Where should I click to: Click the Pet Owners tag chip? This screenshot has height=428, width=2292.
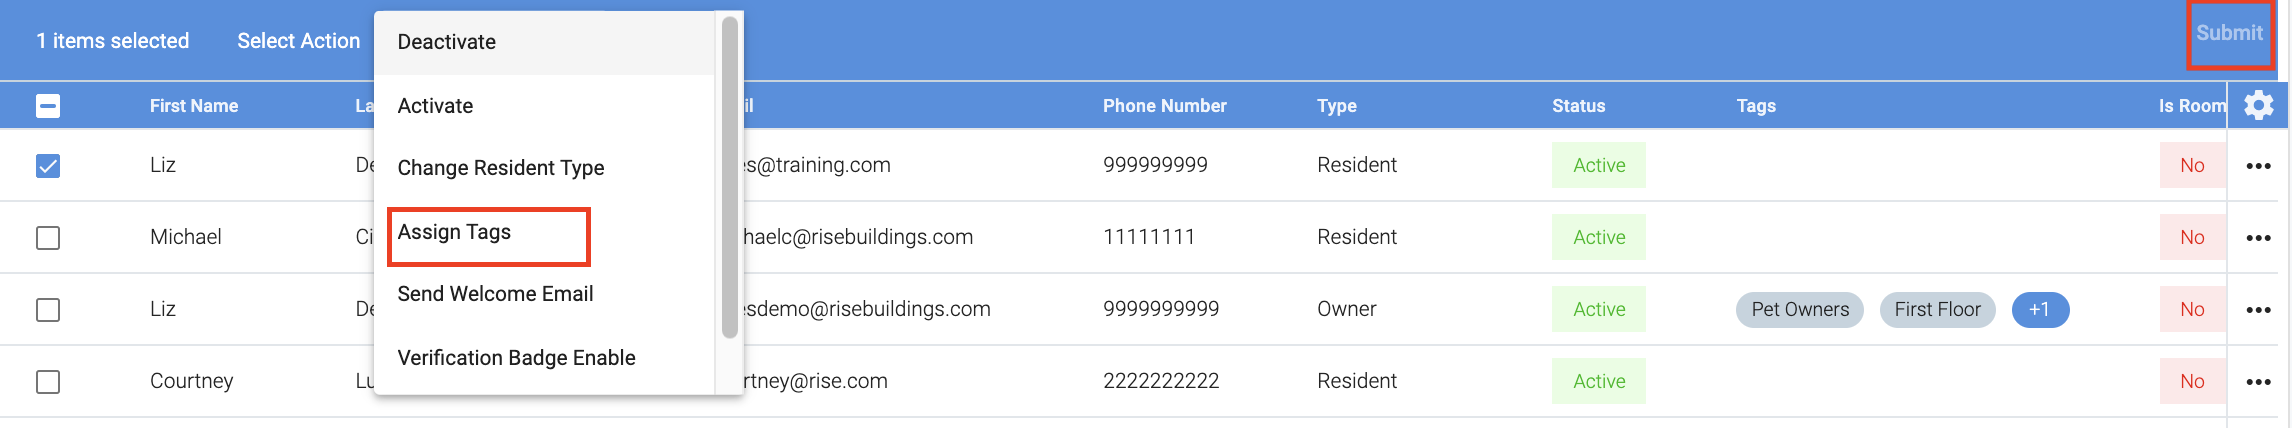[1800, 309]
